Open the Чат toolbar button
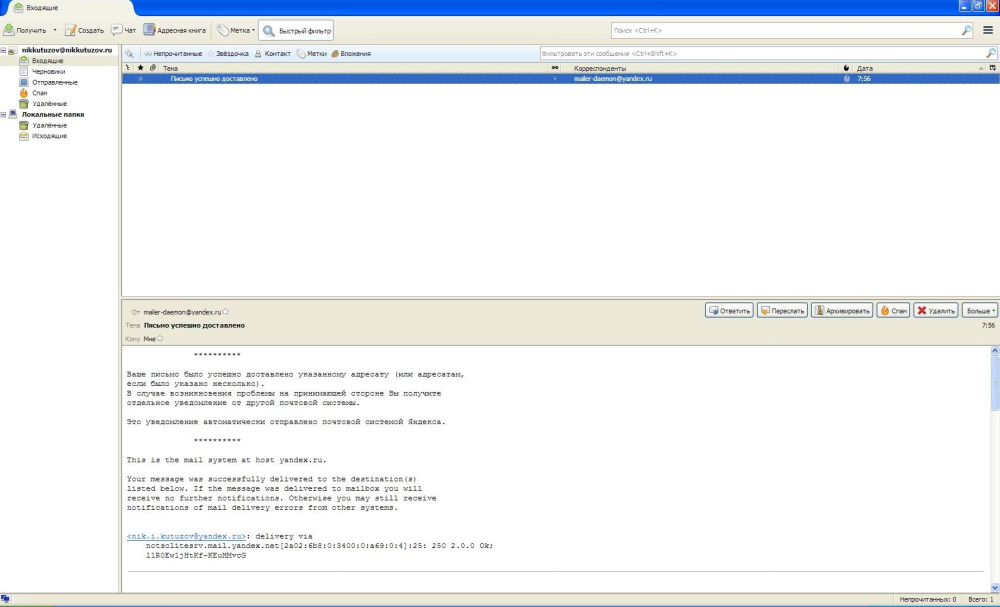1000x607 pixels. [124, 30]
